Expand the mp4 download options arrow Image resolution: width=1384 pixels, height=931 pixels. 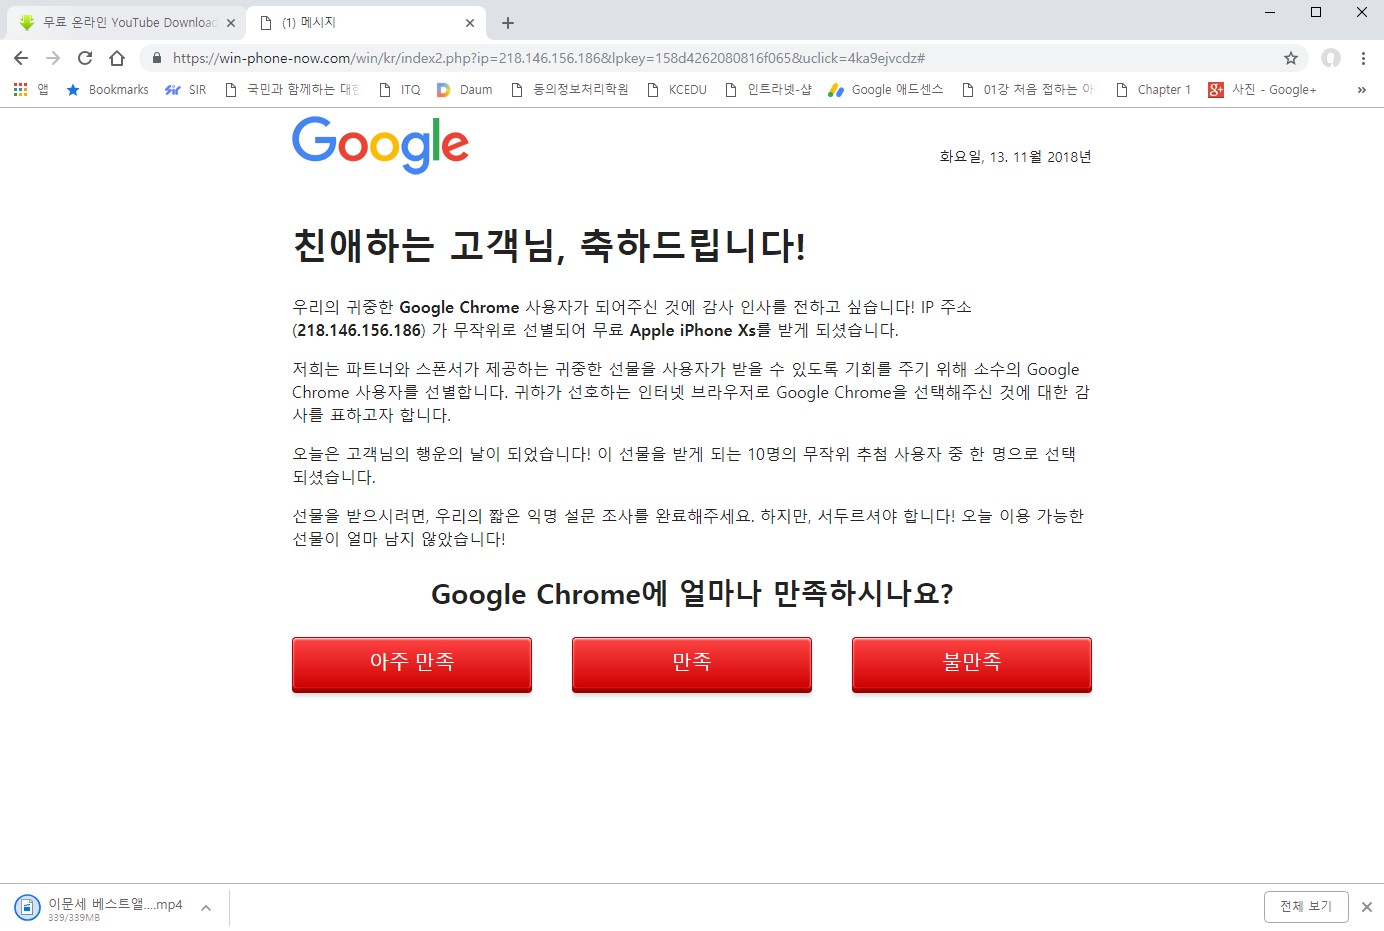205,908
